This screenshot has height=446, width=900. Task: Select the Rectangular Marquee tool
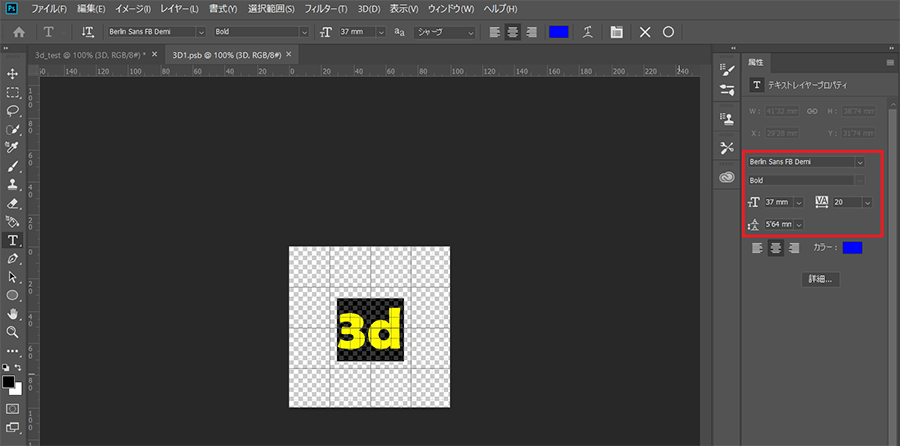[13, 92]
